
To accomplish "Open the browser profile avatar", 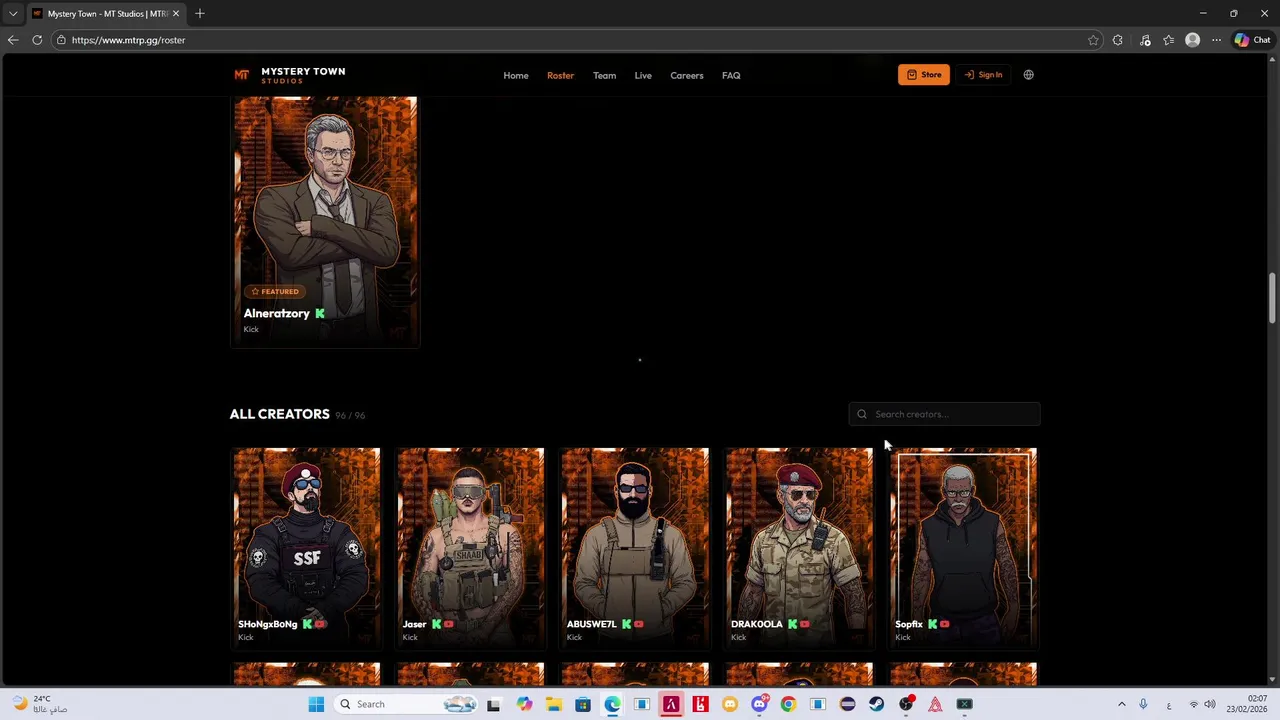I will (1192, 40).
